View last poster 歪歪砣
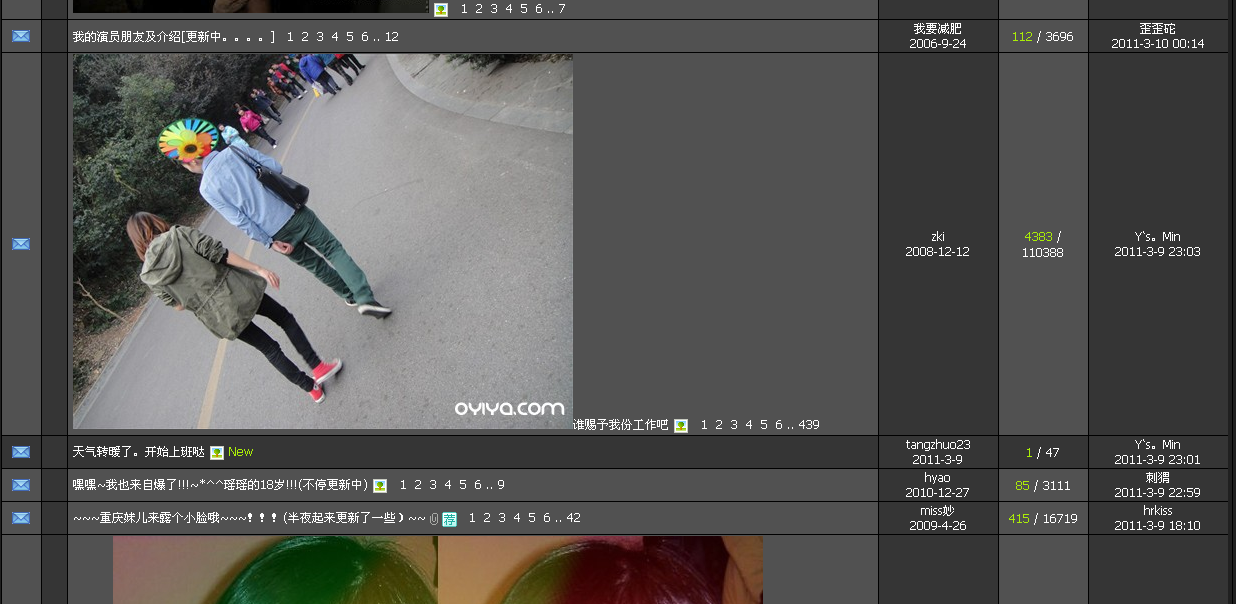The height and width of the screenshot is (604, 1236). coord(1158,29)
